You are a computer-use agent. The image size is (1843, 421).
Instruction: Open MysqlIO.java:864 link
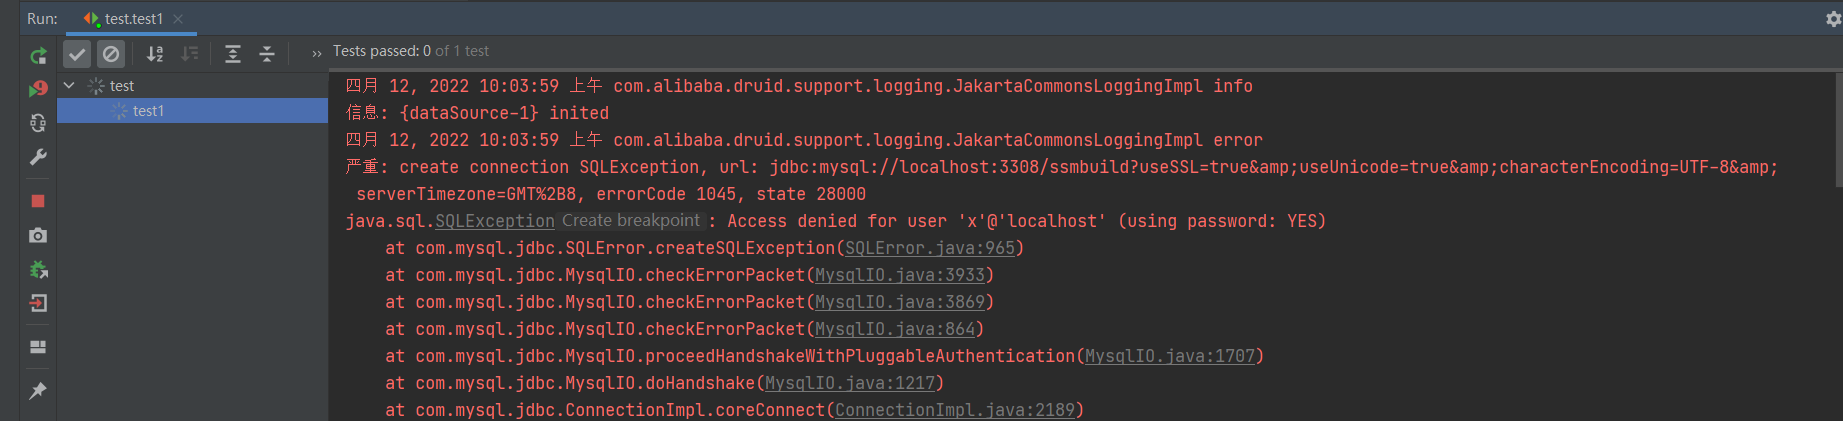895,329
